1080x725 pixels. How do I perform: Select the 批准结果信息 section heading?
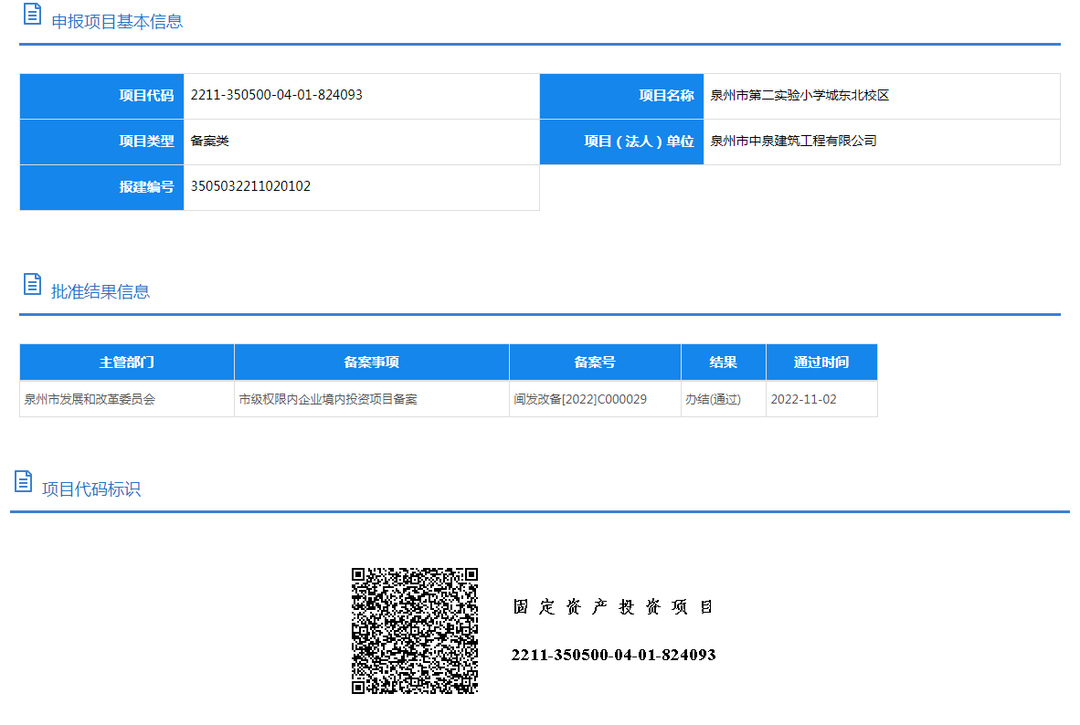click(101, 292)
